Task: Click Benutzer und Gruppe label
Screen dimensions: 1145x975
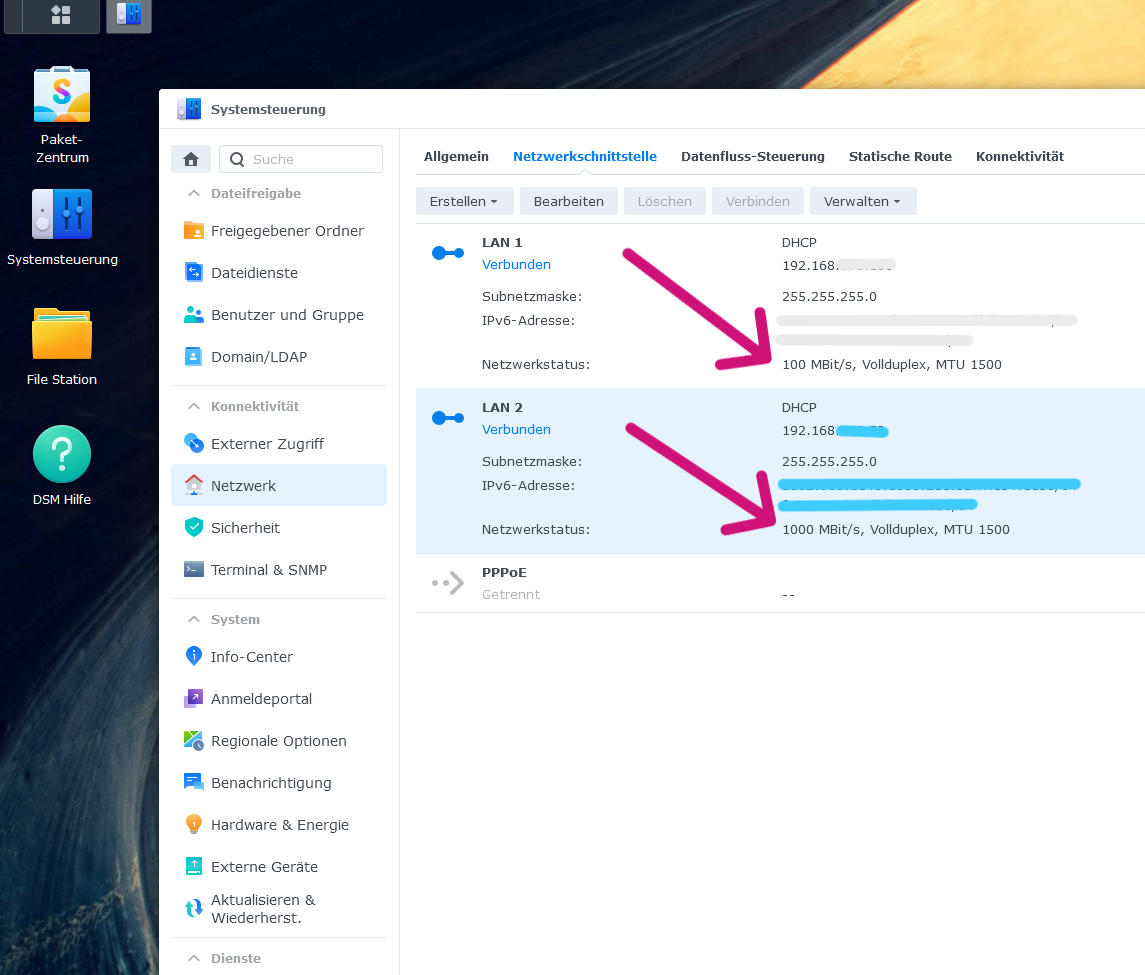Action: [287, 315]
